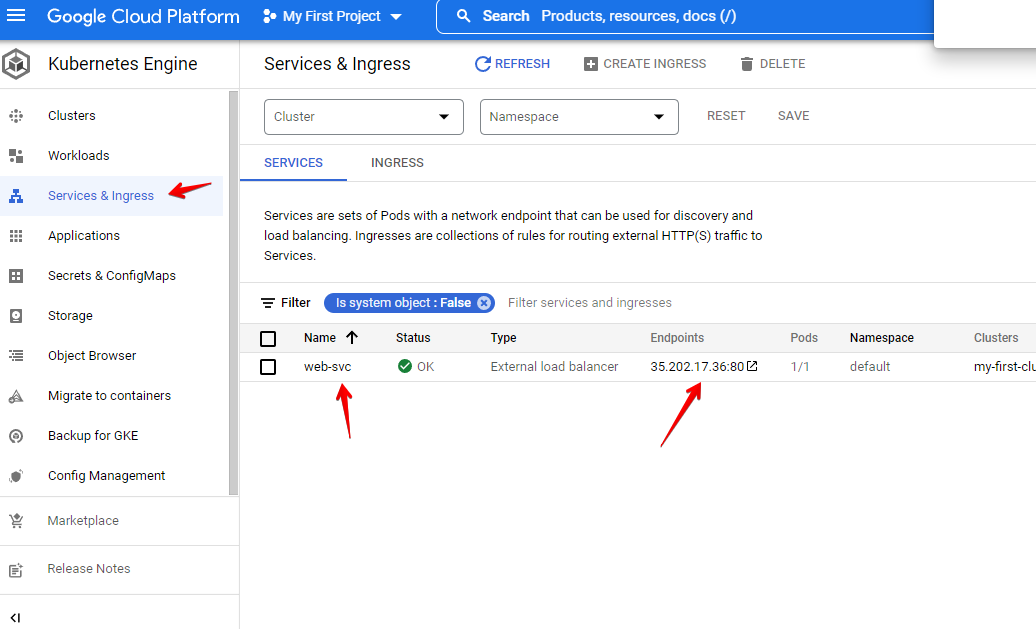
Task: Click the Release Notes icon
Action: 16,570
